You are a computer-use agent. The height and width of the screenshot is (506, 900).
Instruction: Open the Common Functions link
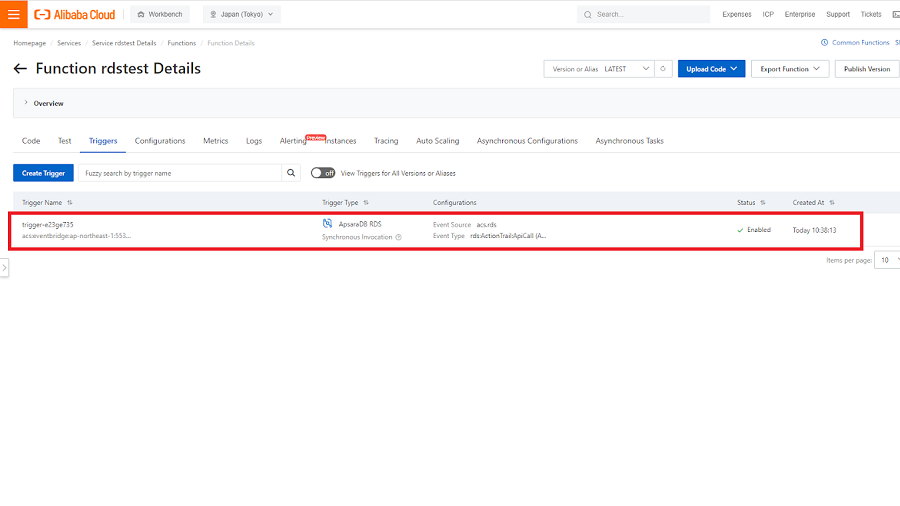(855, 42)
